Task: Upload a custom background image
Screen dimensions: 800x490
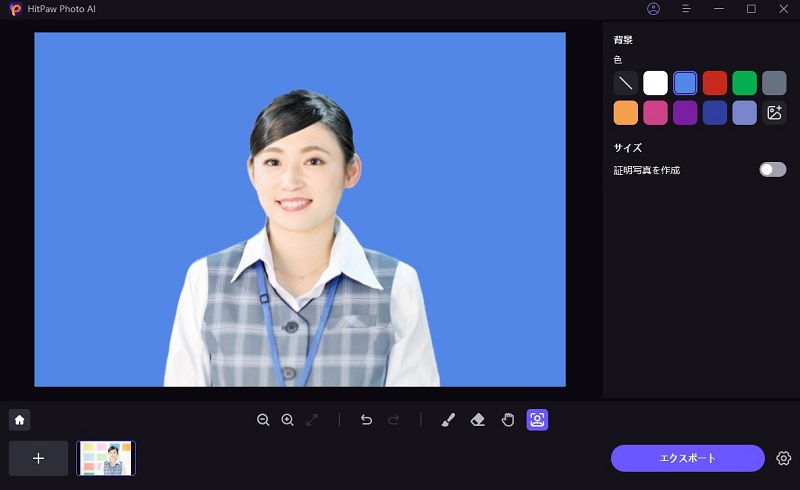Action: [x=774, y=113]
